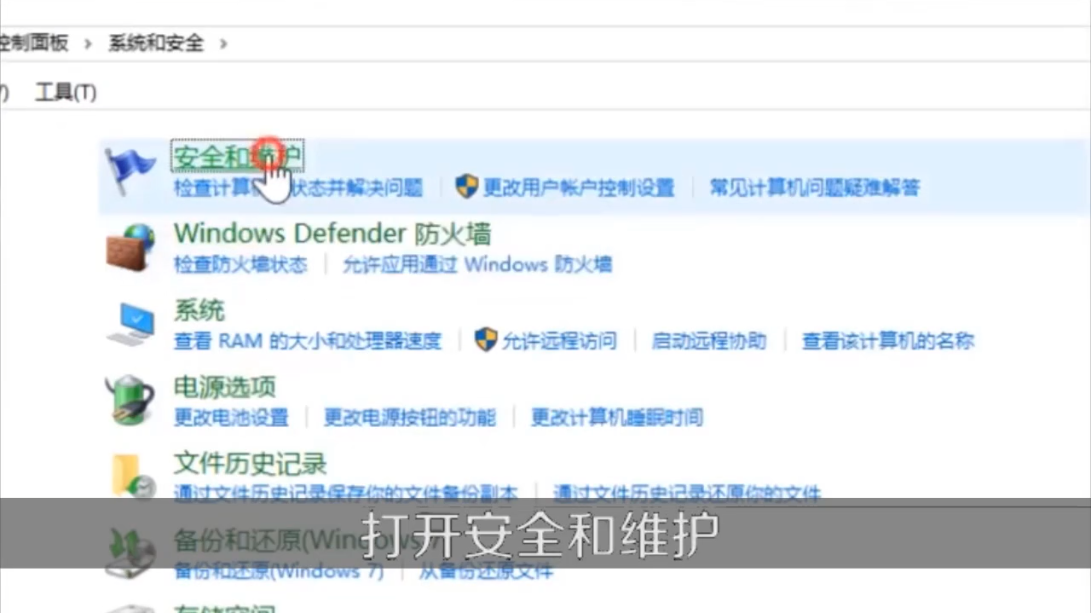Click 更改电源按钮的功能 link
The width and height of the screenshot is (1091, 613).
(x=410, y=417)
